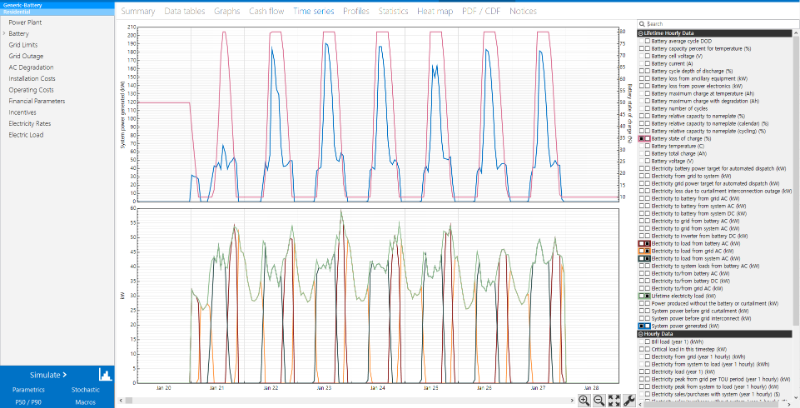Open the Parametrics link
The width and height of the screenshot is (800, 408).
coord(28,389)
